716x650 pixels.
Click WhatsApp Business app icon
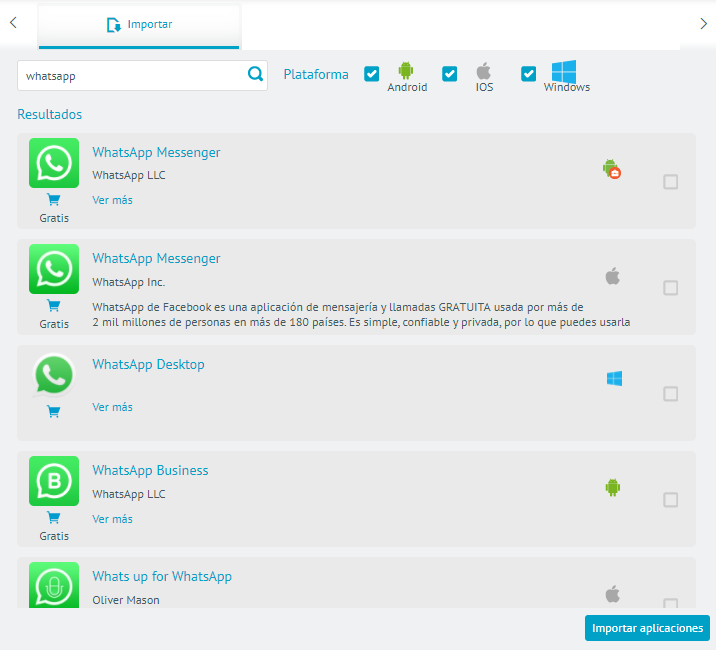click(x=54, y=481)
